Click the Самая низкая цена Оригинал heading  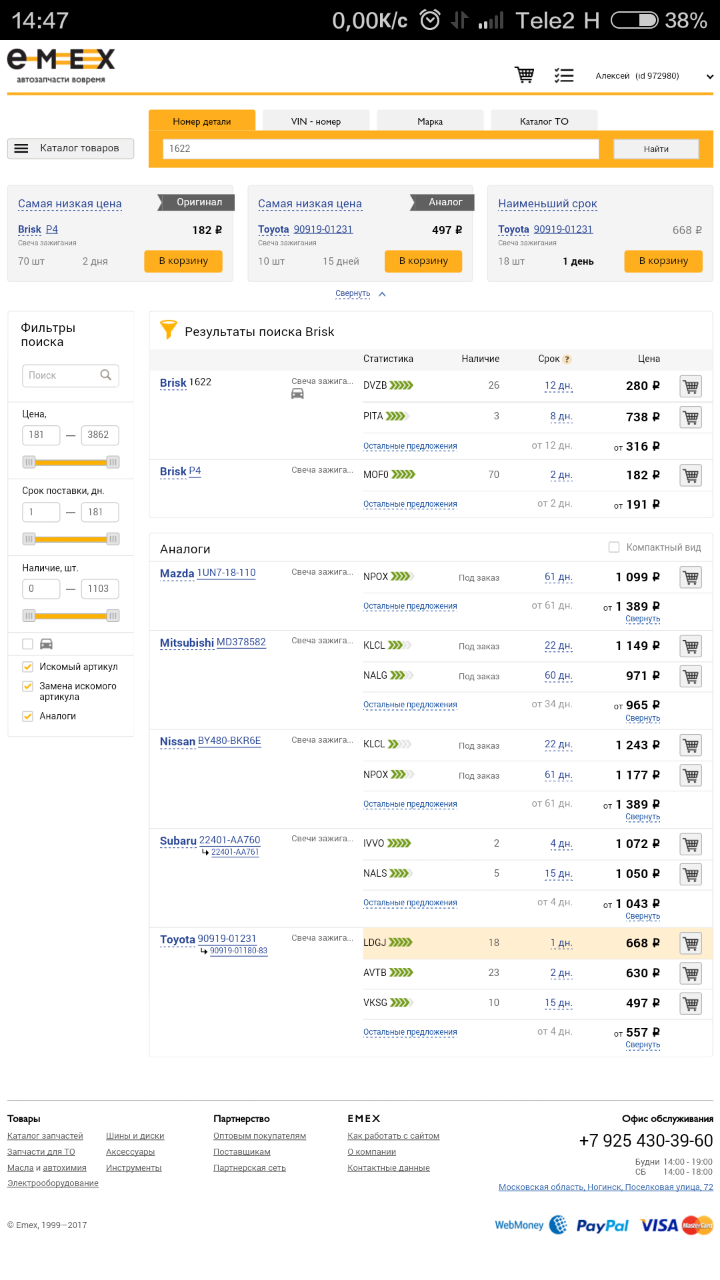[70, 204]
